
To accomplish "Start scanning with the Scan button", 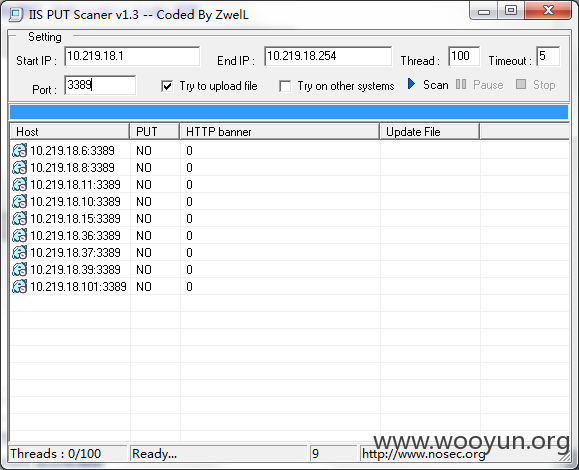I will tap(428, 85).
